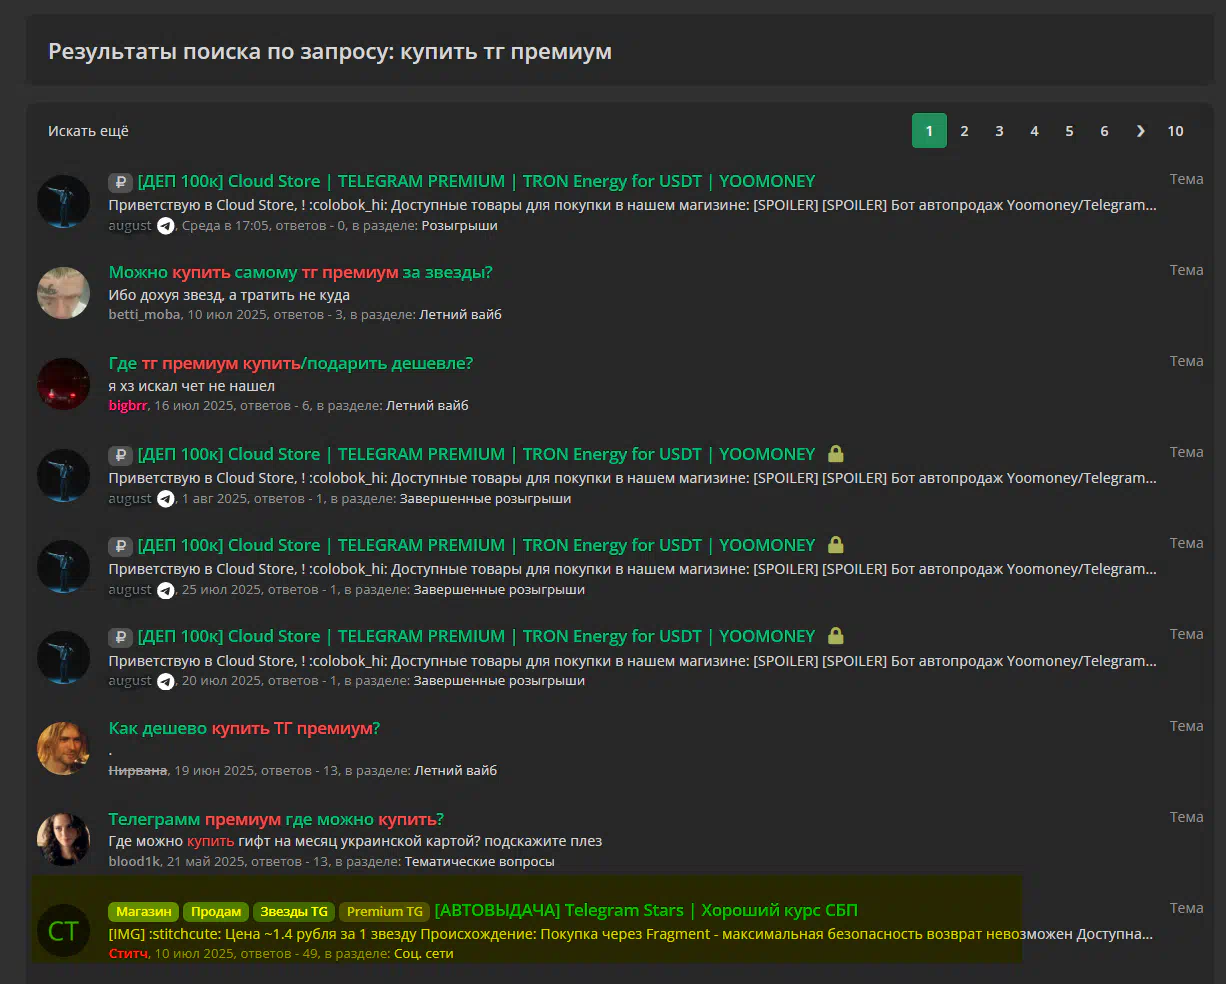The height and width of the screenshot is (984, 1226).
Task: Go to the next page with the chevron arrow
Action: tap(1140, 131)
